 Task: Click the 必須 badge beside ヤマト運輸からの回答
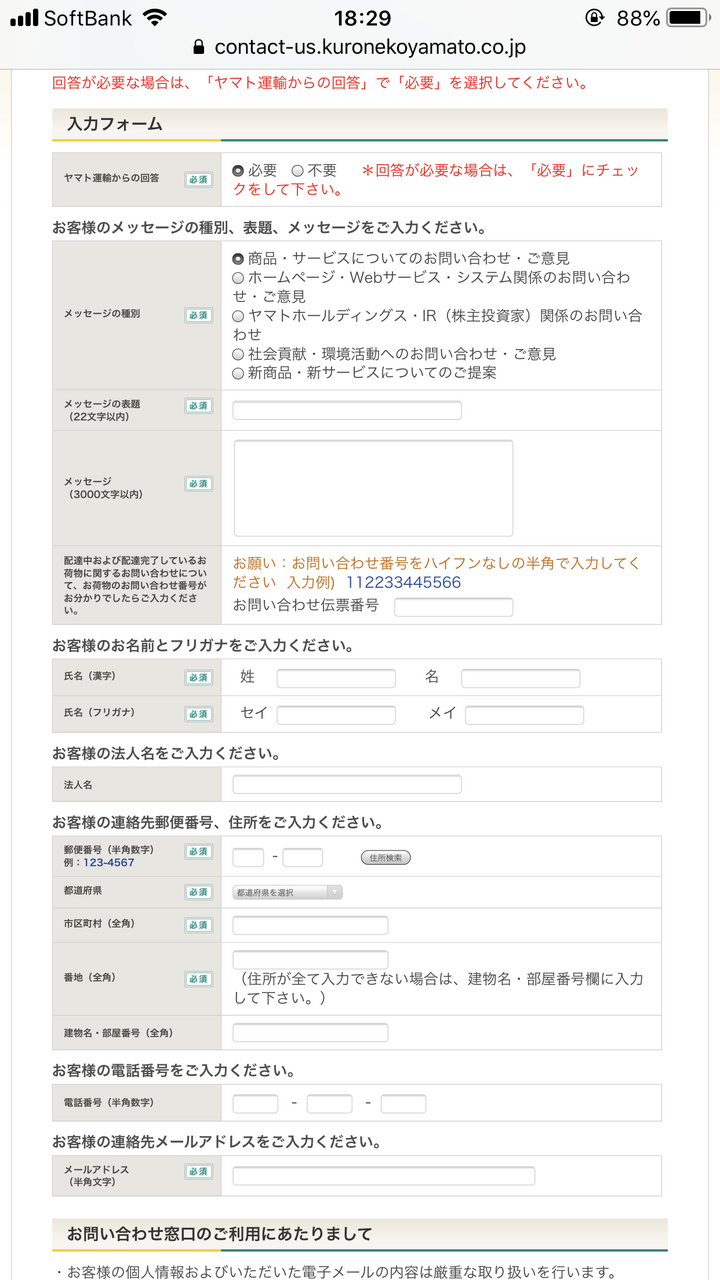(x=198, y=179)
